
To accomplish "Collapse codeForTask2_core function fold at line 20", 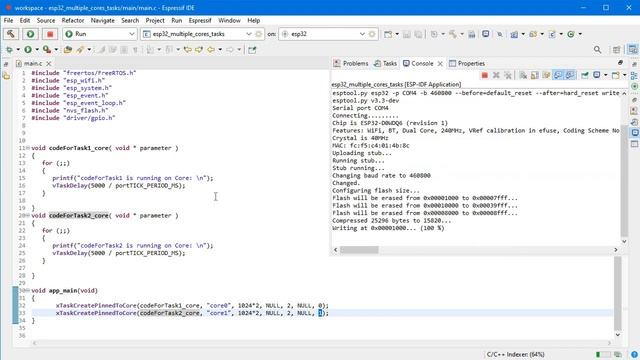I will 28,216.
